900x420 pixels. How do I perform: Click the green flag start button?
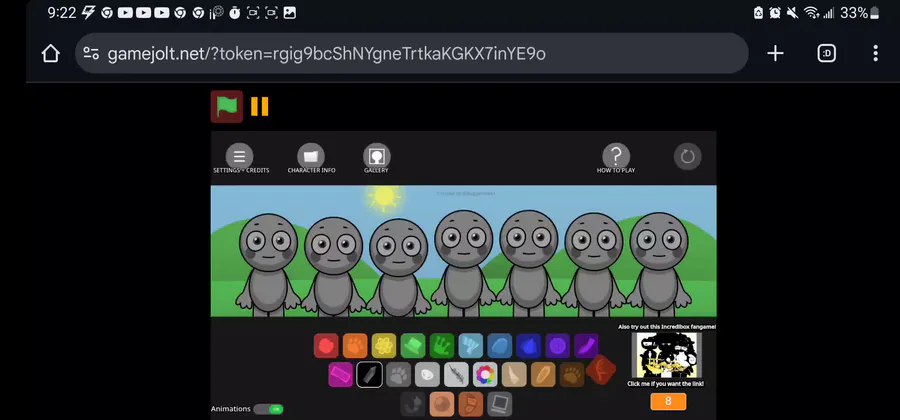tap(227, 107)
